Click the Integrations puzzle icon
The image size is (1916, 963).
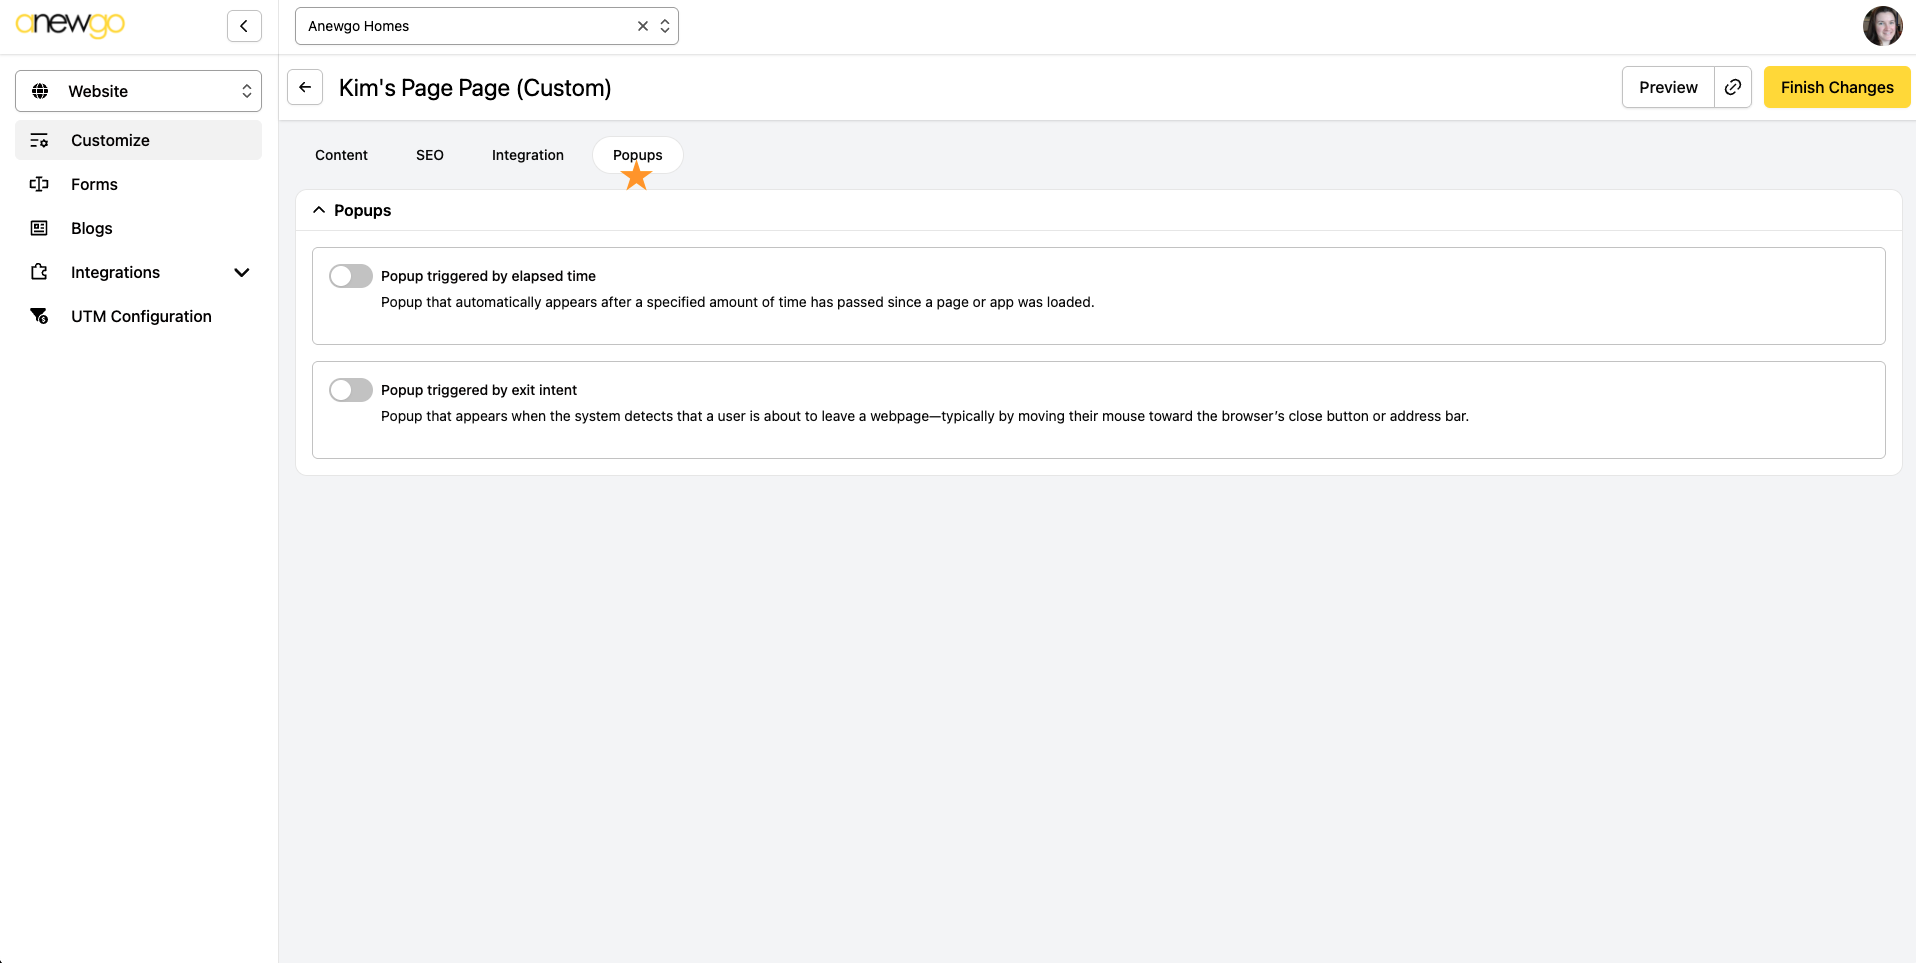click(x=39, y=272)
